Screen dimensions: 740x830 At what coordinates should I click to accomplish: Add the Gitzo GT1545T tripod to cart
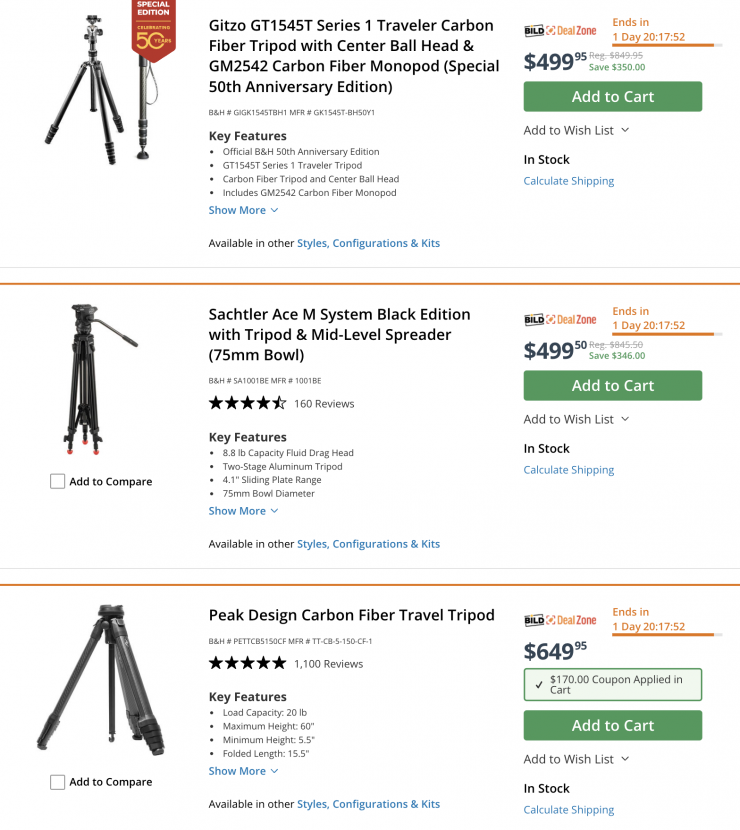[612, 97]
